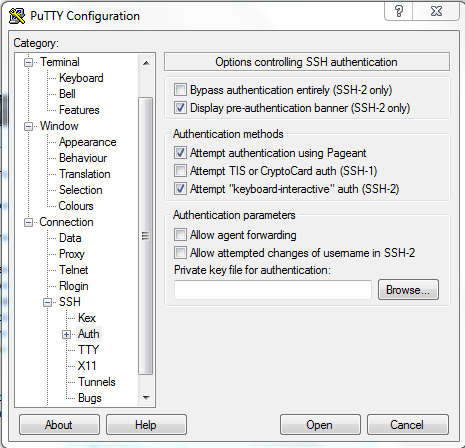Select the Tunnels category
Image resolution: width=465 pixels, height=448 pixels.
pos(97,382)
